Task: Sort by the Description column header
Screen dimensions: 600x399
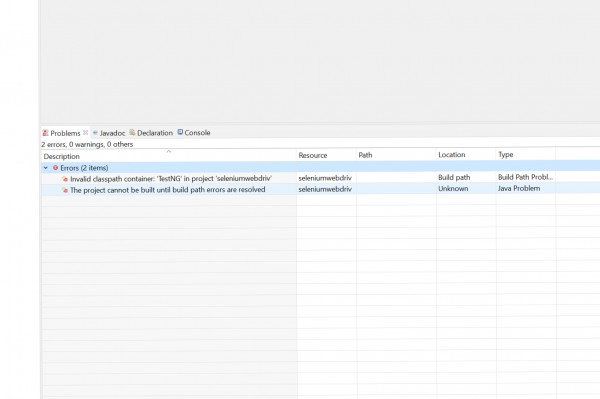Action: tap(169, 156)
